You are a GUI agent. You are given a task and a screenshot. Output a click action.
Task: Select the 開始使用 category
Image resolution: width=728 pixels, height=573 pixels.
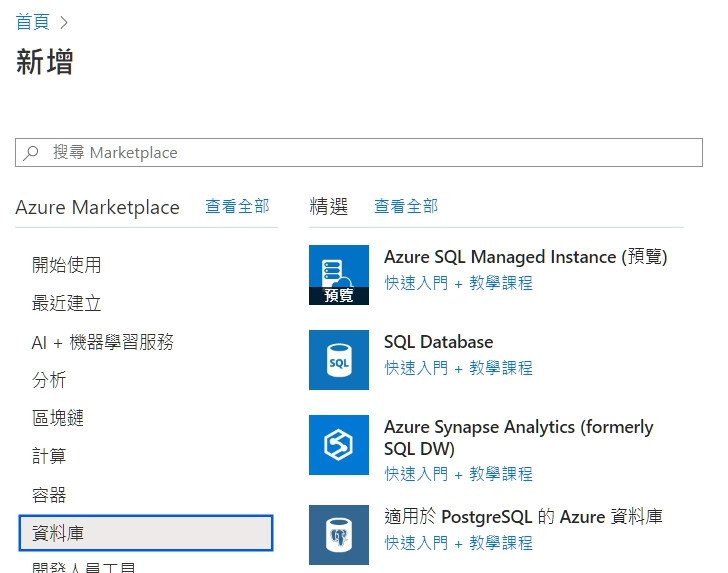66,265
